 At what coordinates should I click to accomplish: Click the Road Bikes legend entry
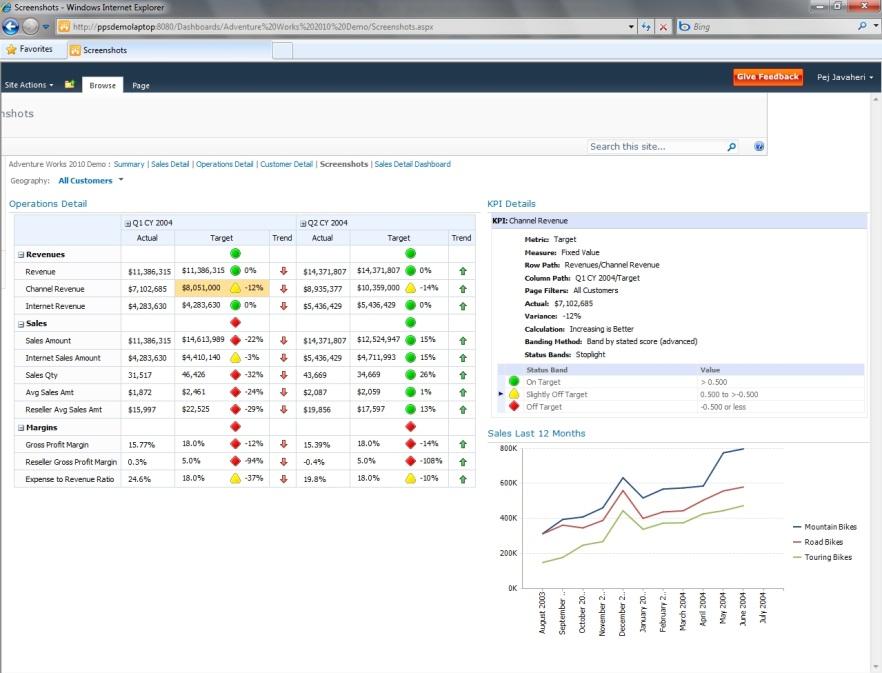coord(818,542)
